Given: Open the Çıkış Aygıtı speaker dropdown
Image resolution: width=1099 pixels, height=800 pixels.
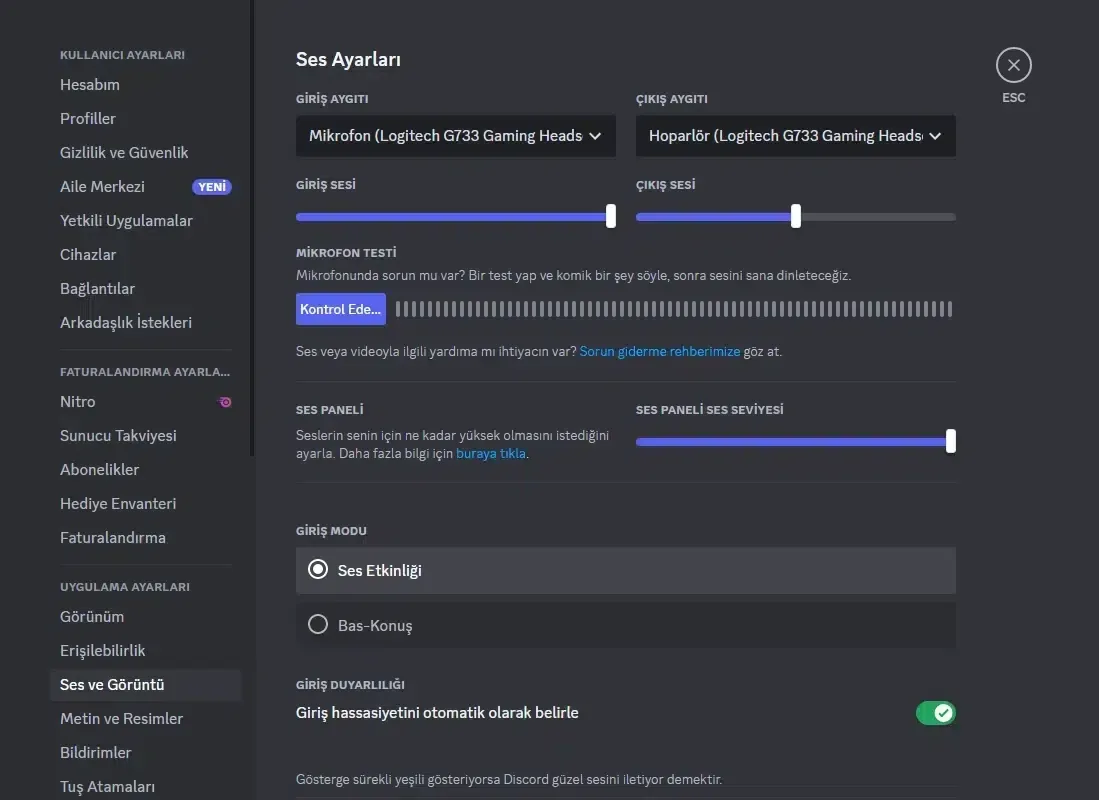Looking at the screenshot, I should click(796, 136).
